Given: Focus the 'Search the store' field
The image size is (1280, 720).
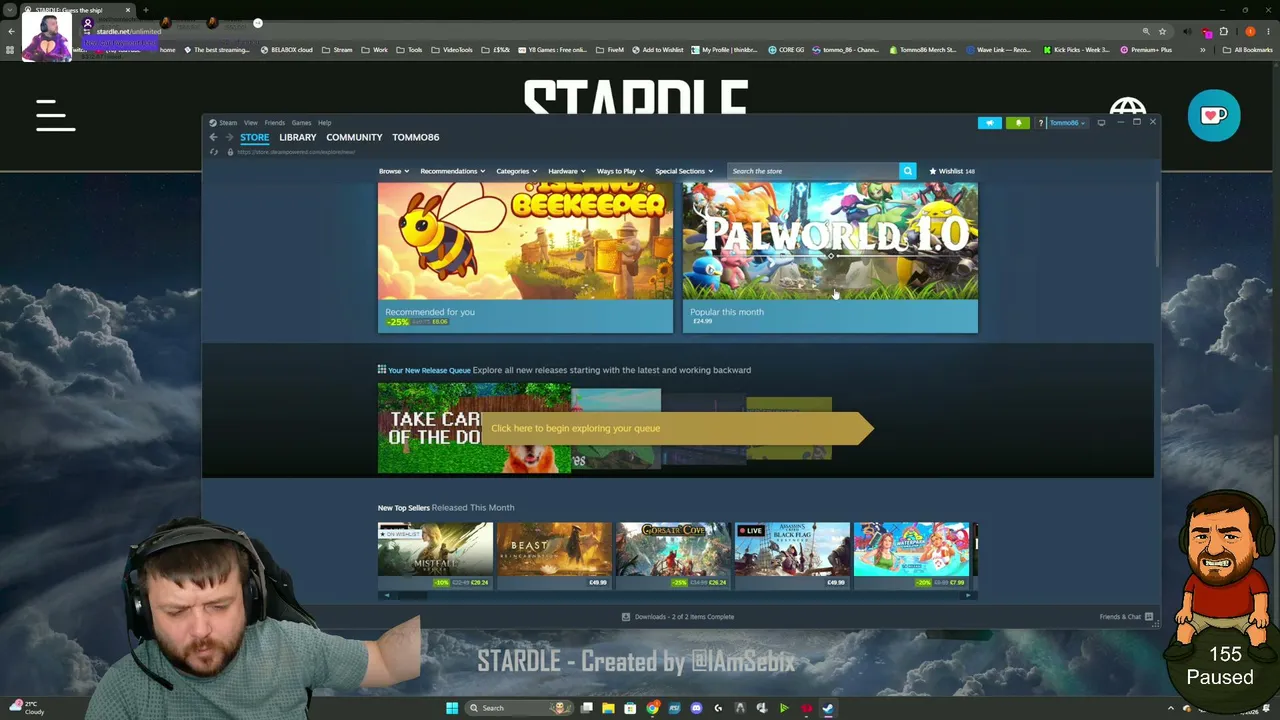Looking at the screenshot, I should [x=813, y=171].
